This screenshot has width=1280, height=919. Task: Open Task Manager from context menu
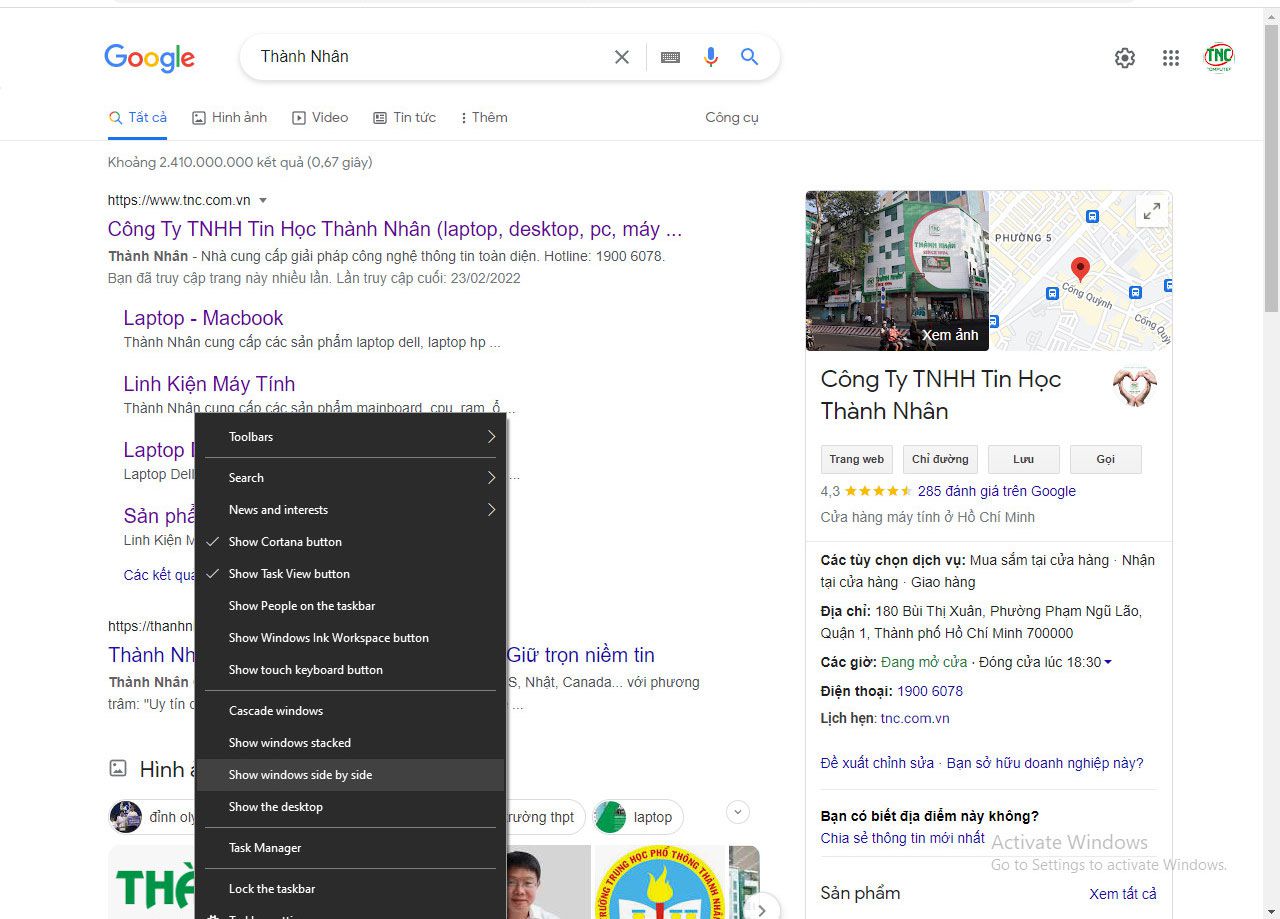pos(351,848)
